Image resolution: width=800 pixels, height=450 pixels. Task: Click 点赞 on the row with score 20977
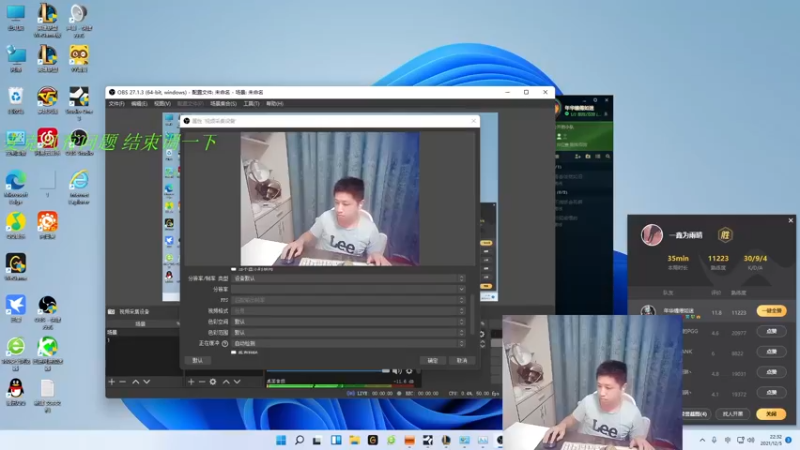coord(771,332)
